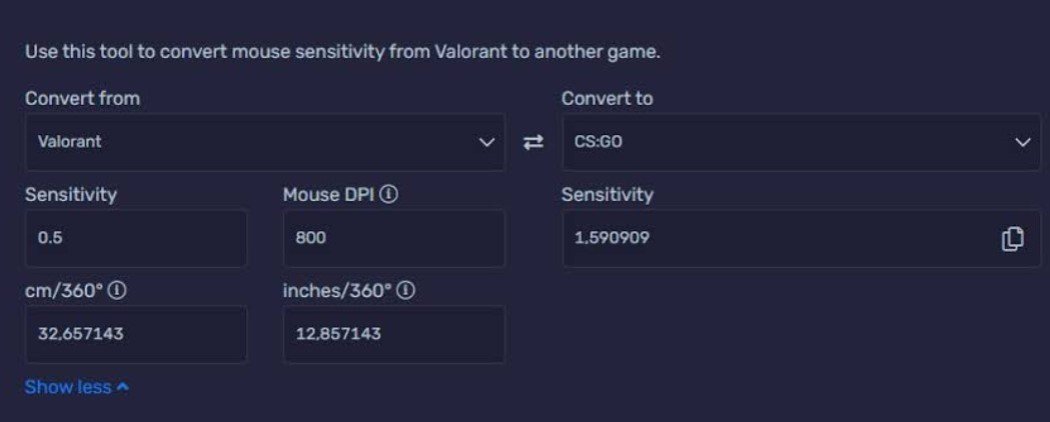Click the Sensitivity 0.5 input field
The image size is (1050, 422).
[136, 238]
